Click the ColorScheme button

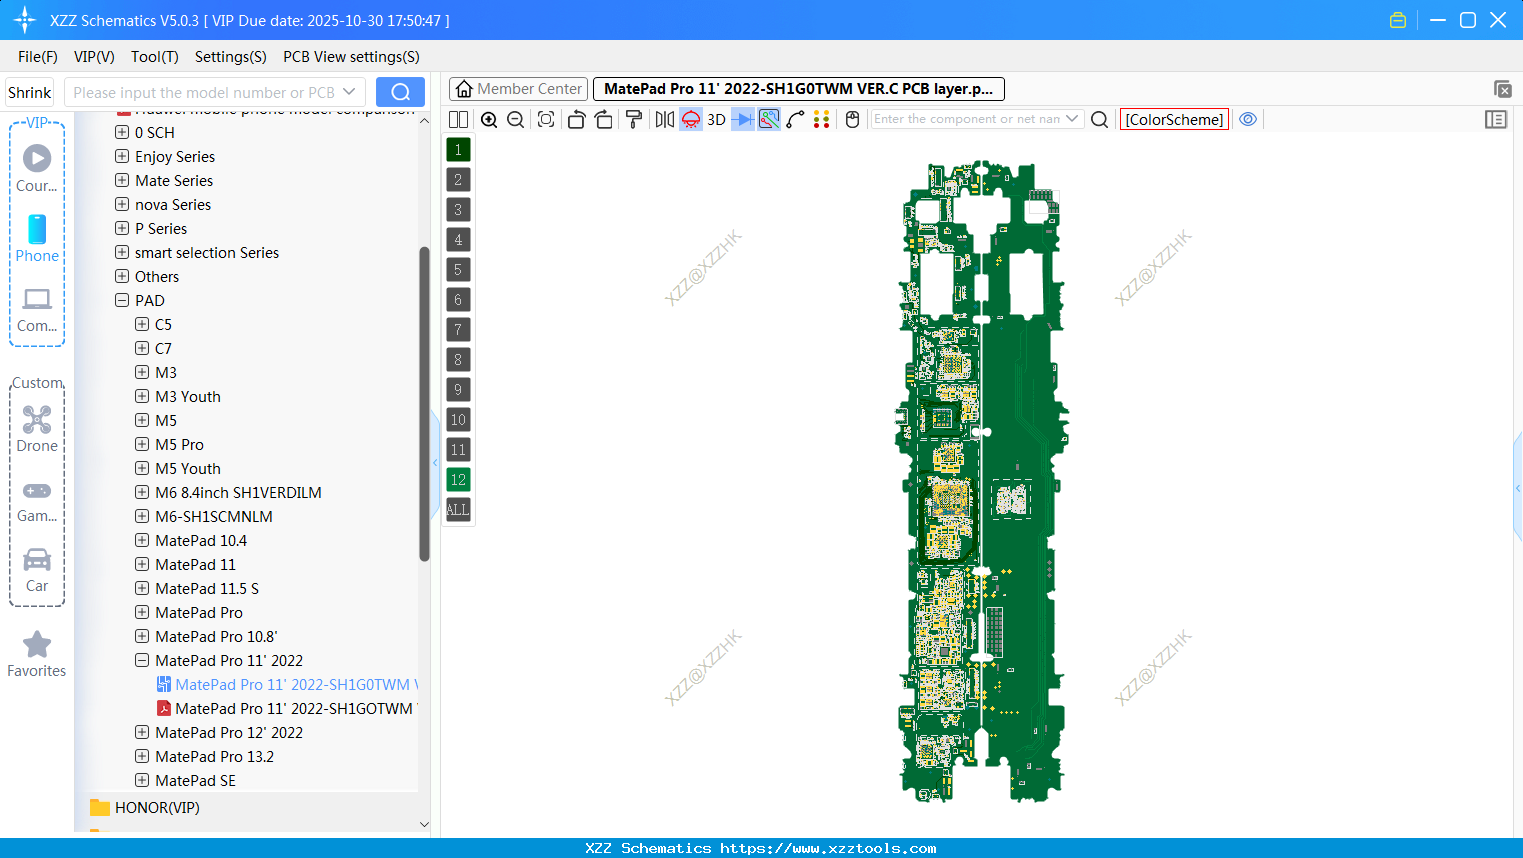tap(1174, 119)
